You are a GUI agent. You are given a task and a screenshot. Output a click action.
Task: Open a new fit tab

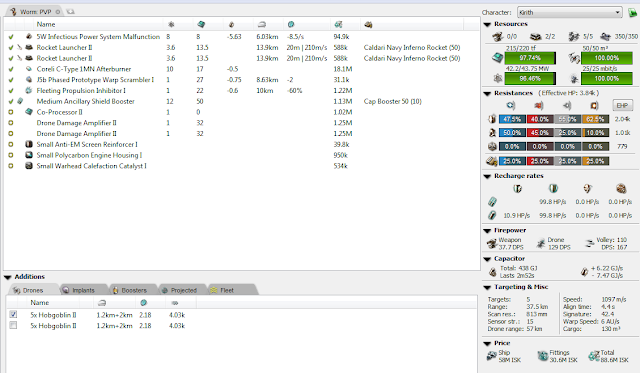(x=71, y=12)
